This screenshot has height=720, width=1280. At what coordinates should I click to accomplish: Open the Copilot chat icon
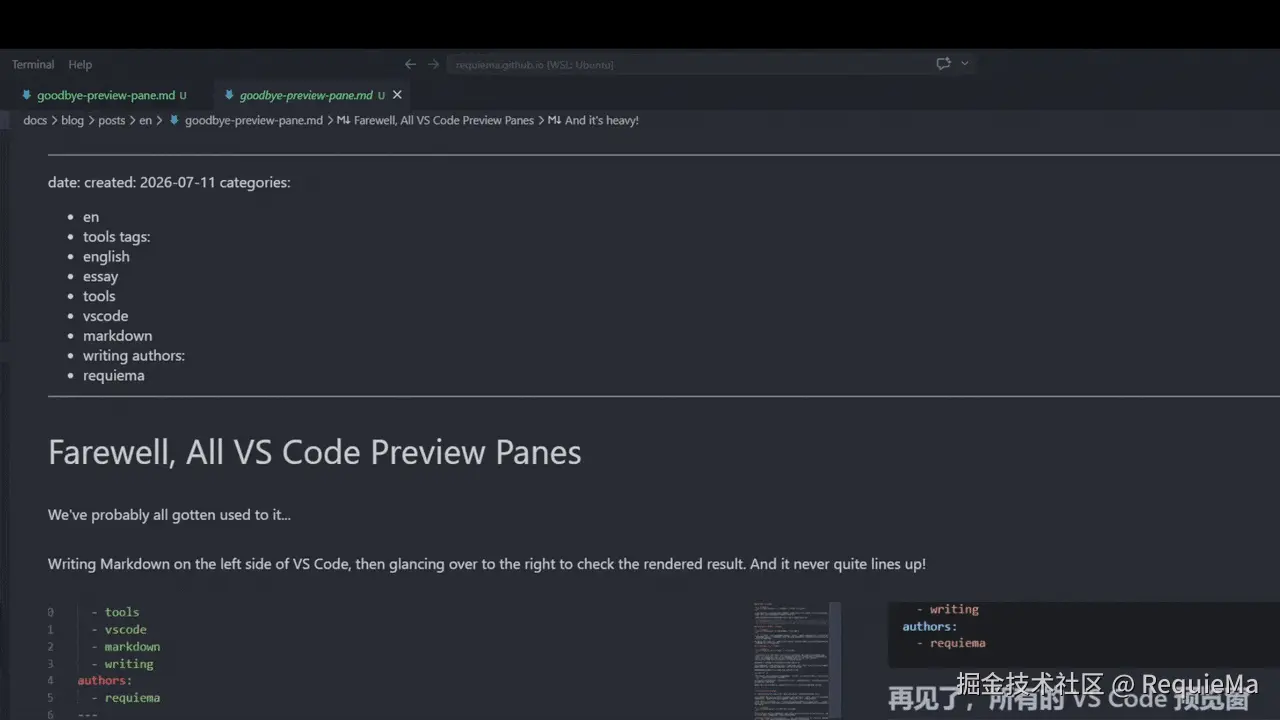pos(943,63)
